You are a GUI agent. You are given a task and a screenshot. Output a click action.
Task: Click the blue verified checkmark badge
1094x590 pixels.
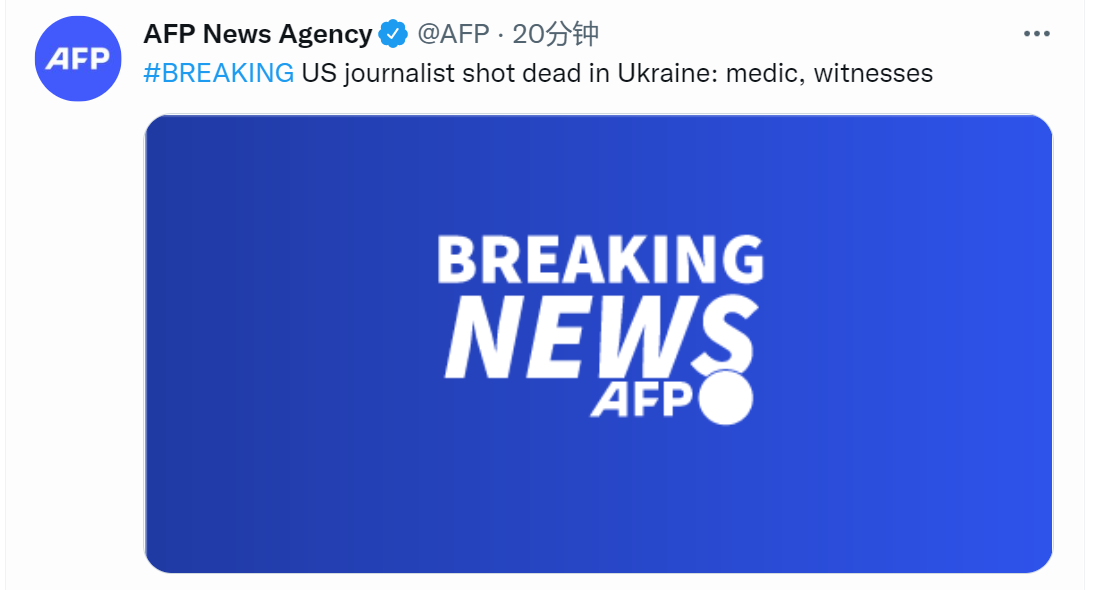coord(394,33)
